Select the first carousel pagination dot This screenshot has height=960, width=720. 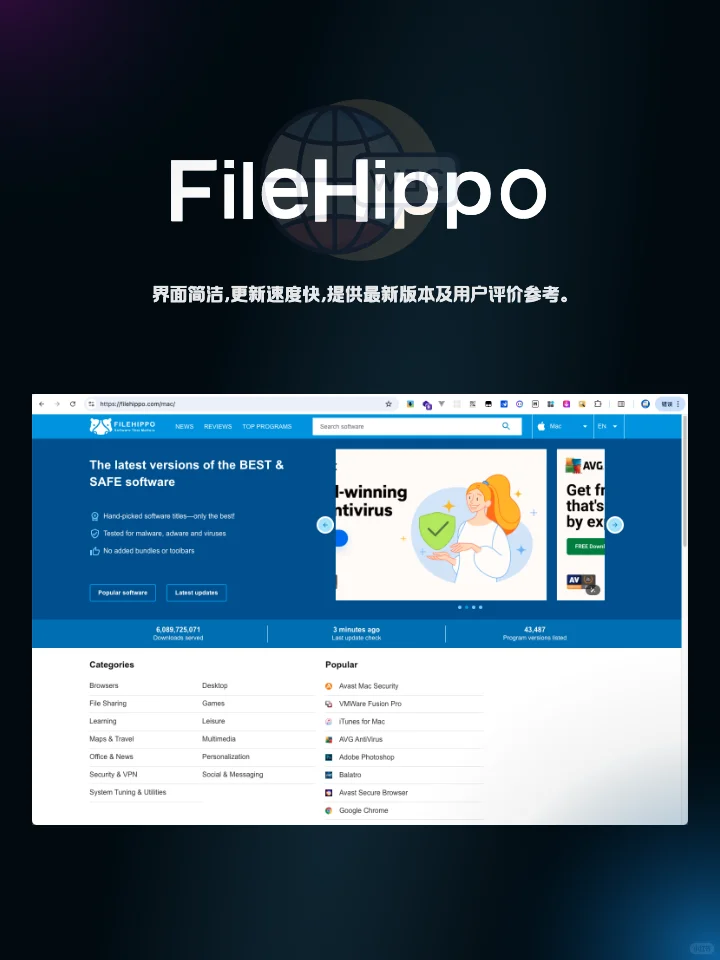click(460, 607)
